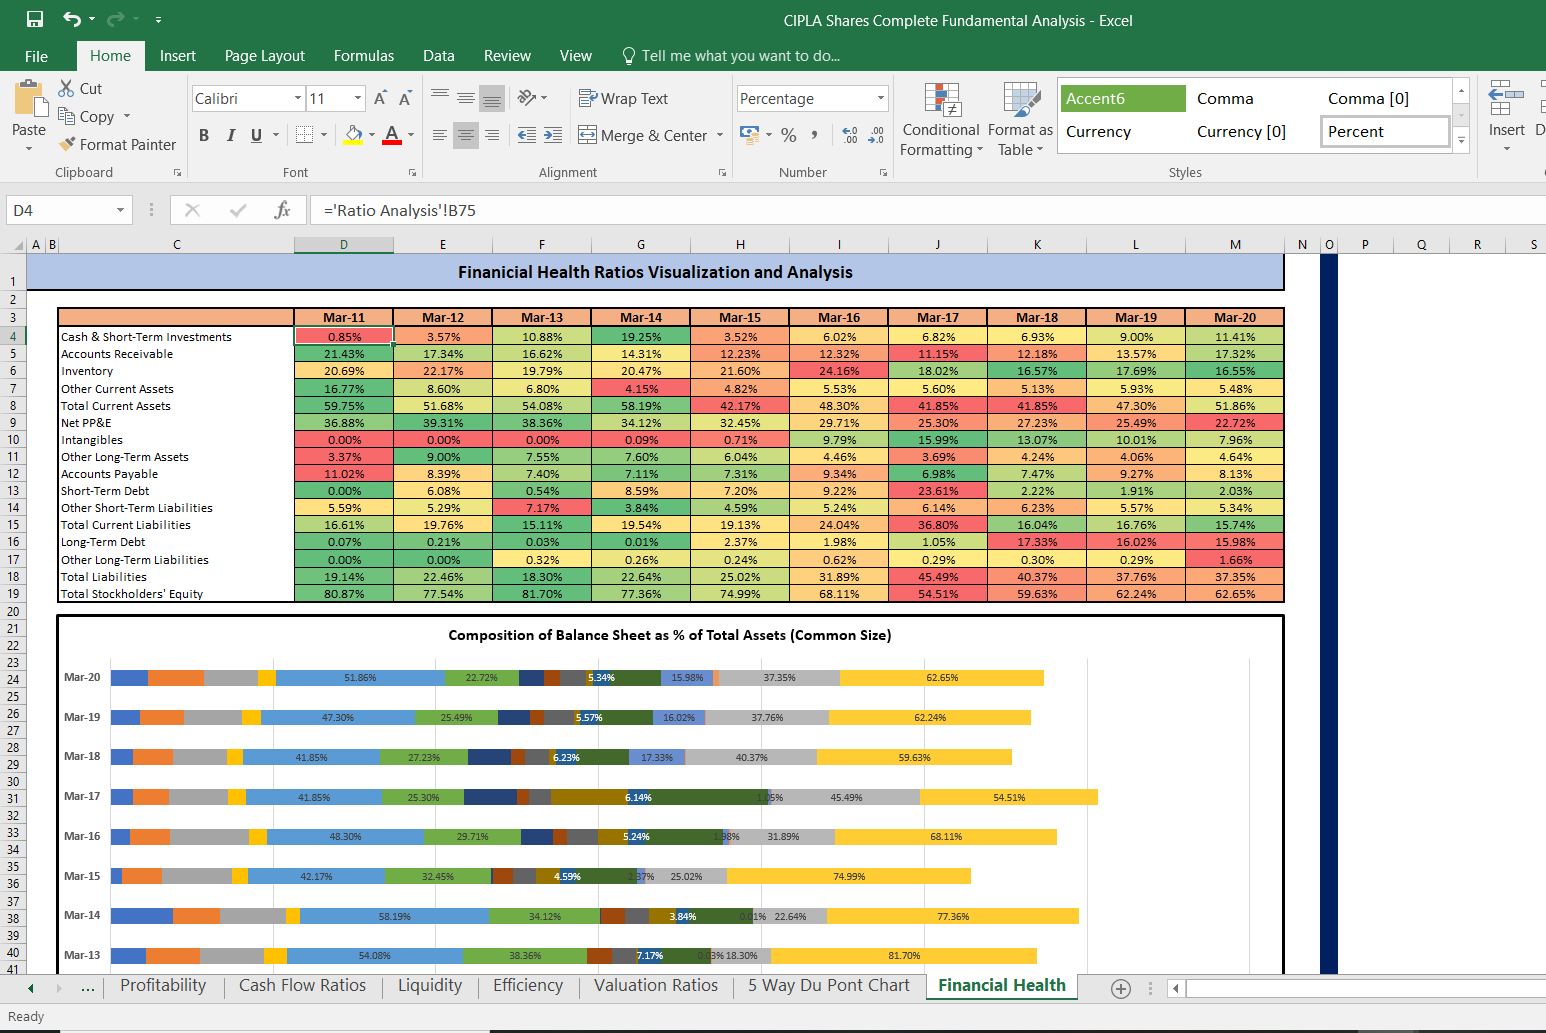Open the Calibri font name dropdown
The width and height of the screenshot is (1546, 1033).
[298, 98]
